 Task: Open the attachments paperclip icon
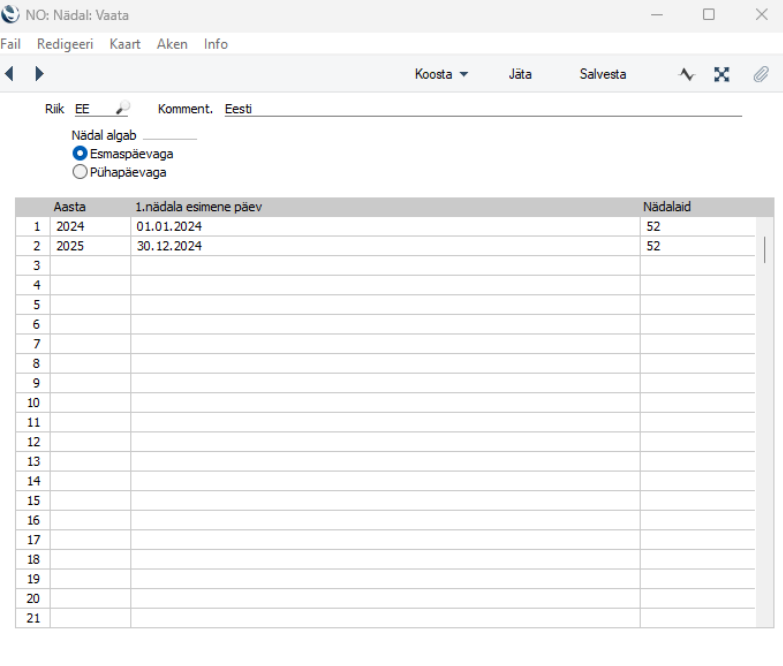click(761, 74)
